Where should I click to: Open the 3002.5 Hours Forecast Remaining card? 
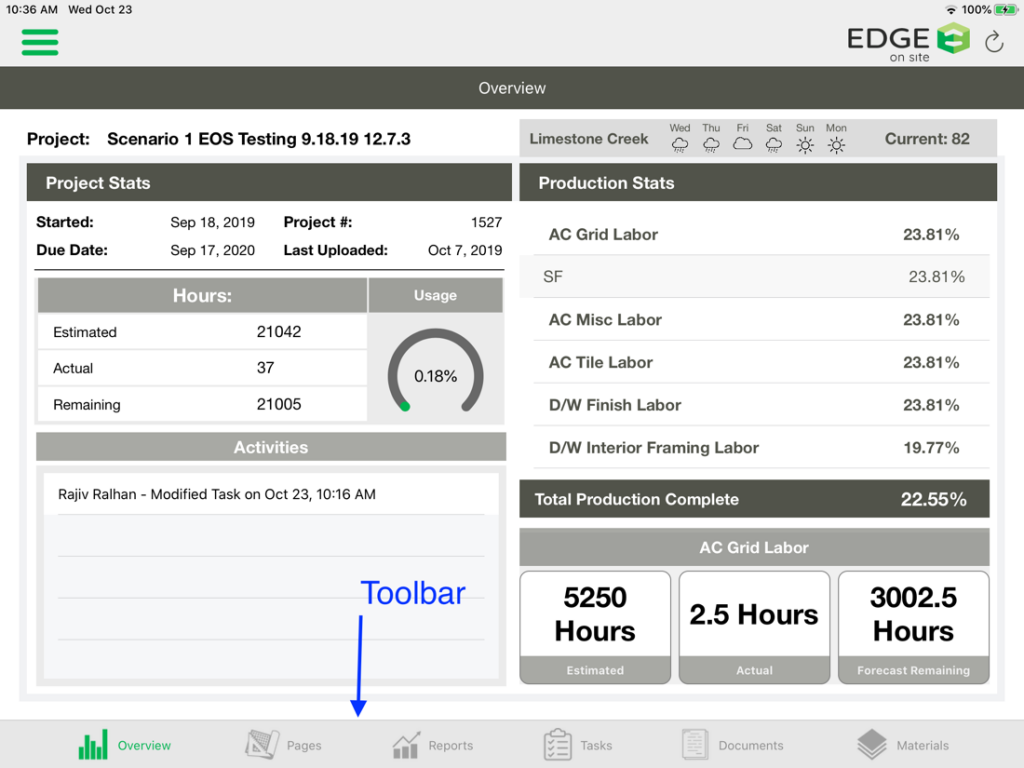[x=913, y=627]
